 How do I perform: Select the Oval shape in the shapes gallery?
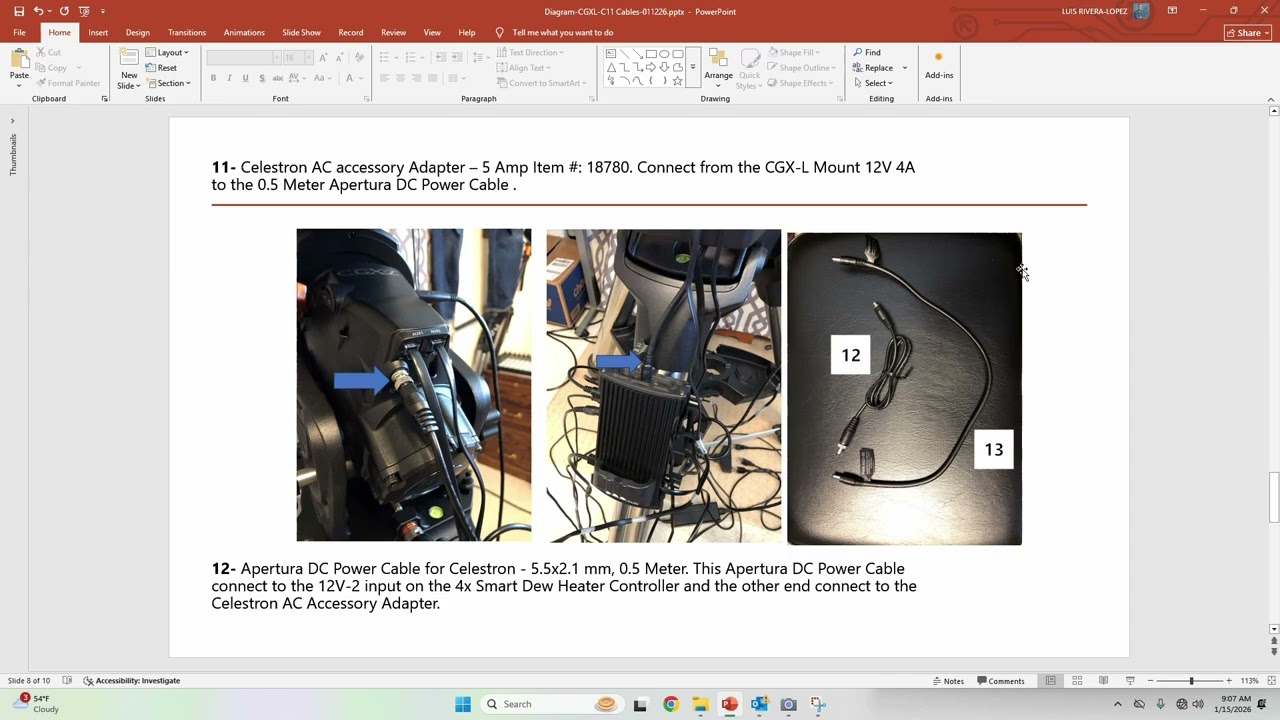[664, 54]
